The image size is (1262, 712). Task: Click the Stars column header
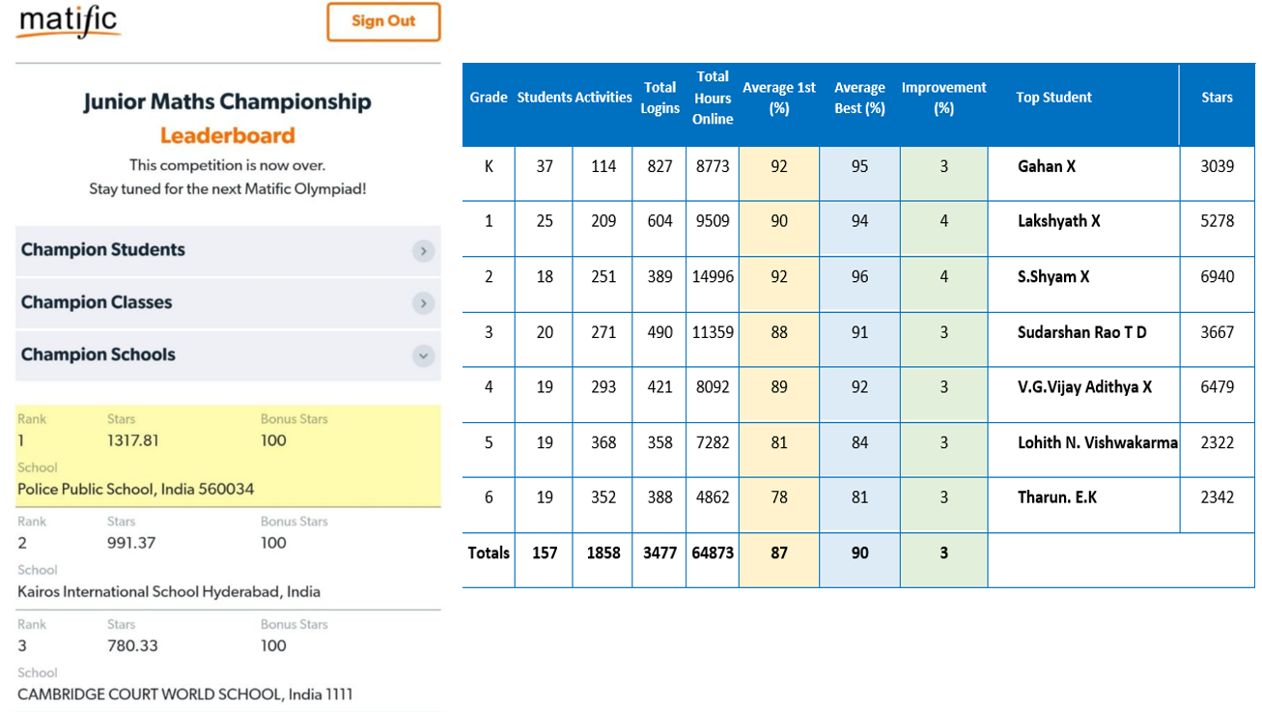point(1217,98)
